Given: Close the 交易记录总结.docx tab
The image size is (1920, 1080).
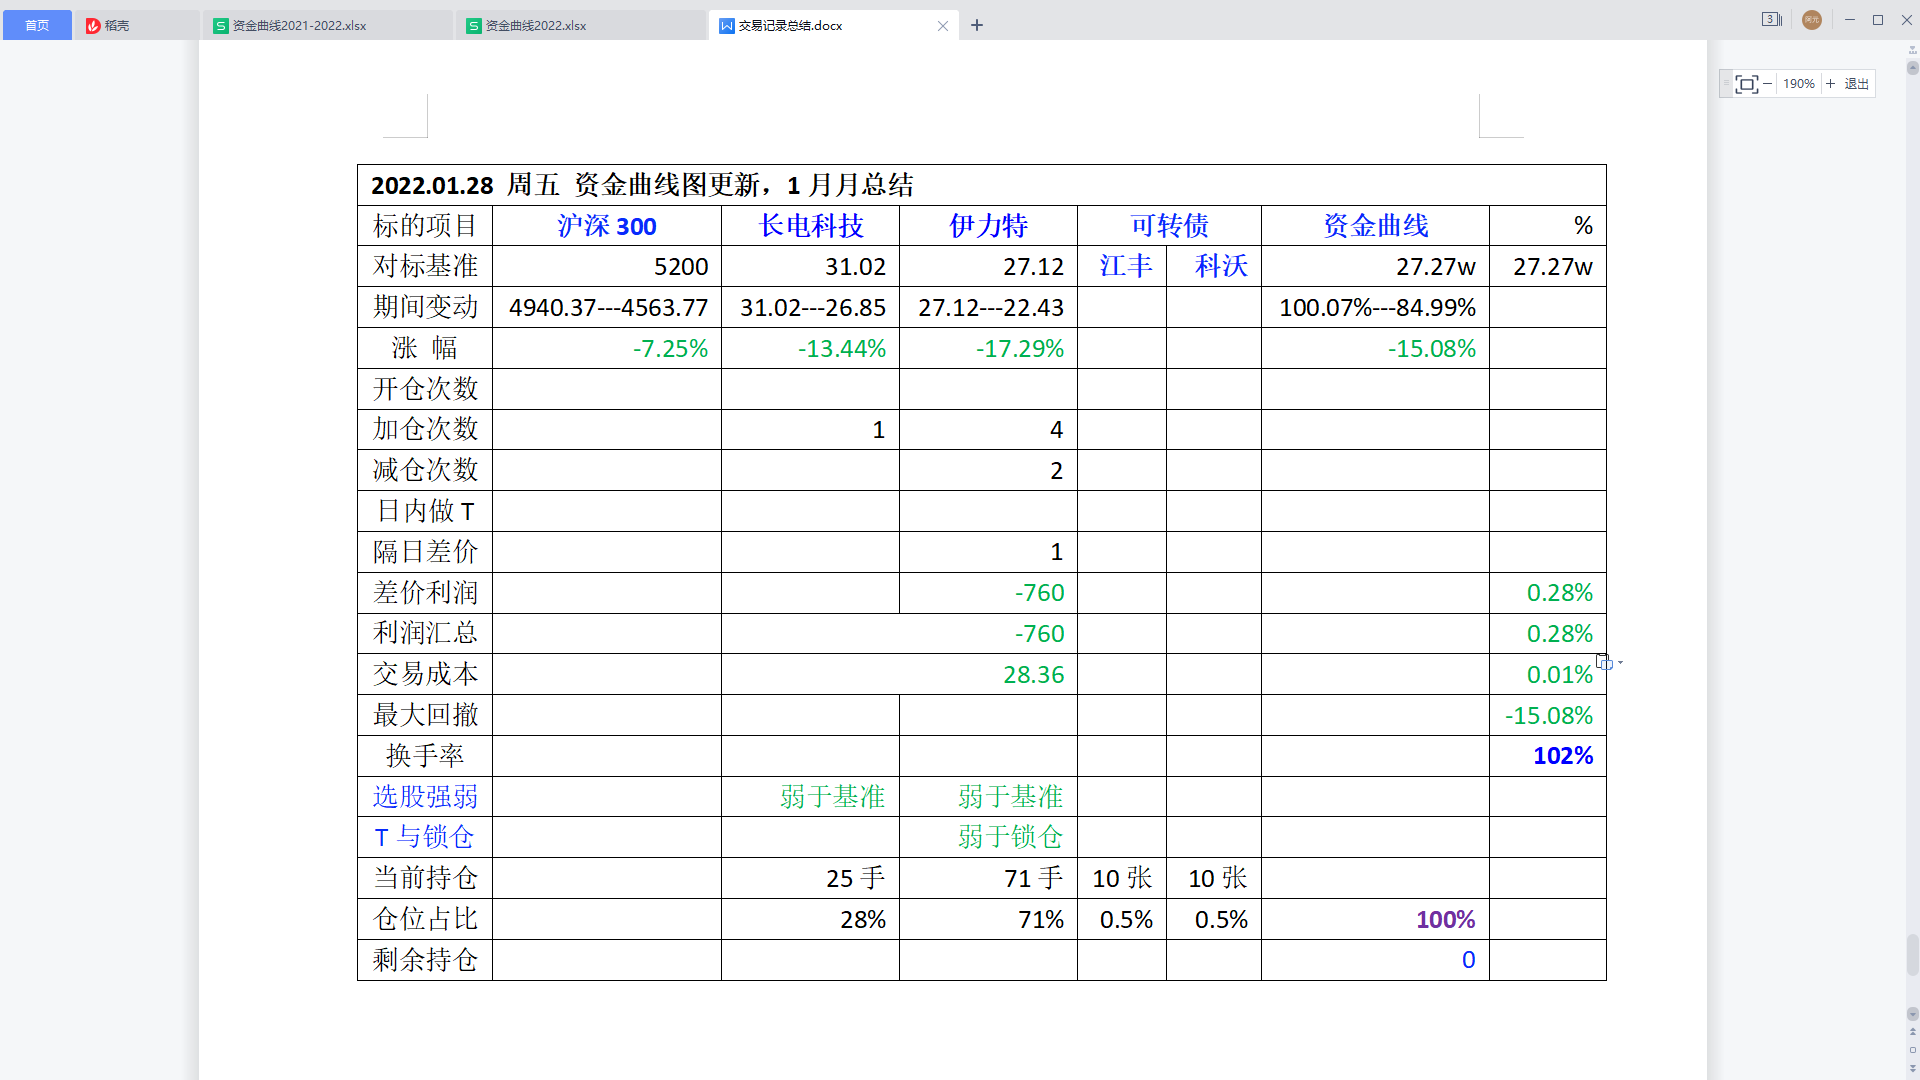Looking at the screenshot, I should pos(943,25).
